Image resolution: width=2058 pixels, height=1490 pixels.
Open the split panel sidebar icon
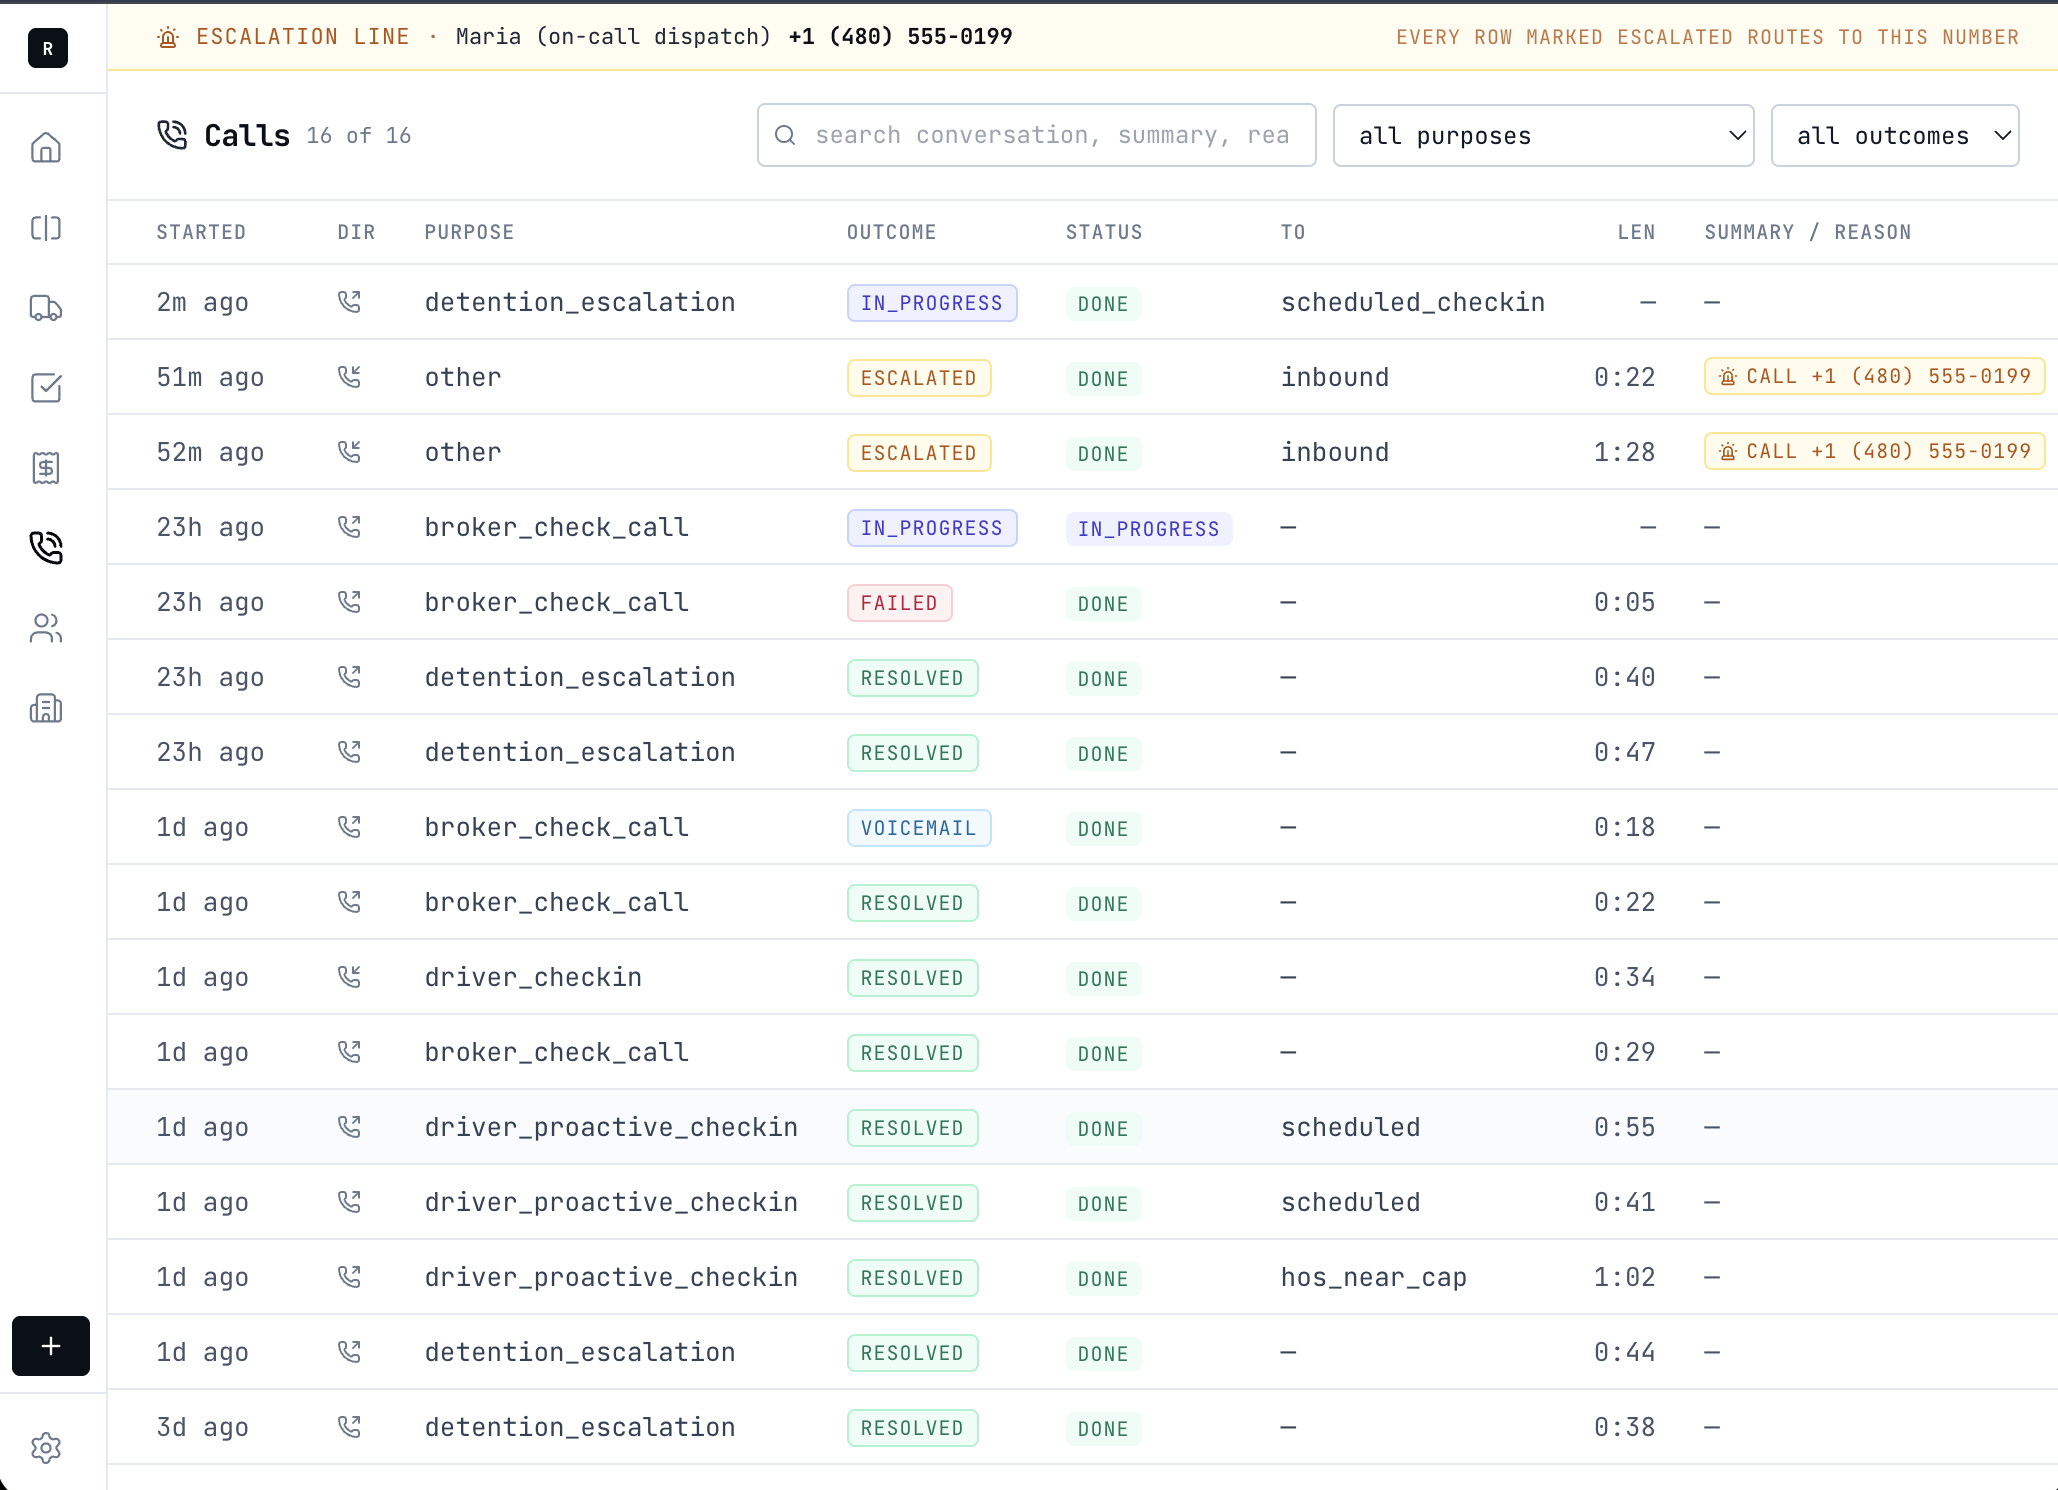point(46,228)
